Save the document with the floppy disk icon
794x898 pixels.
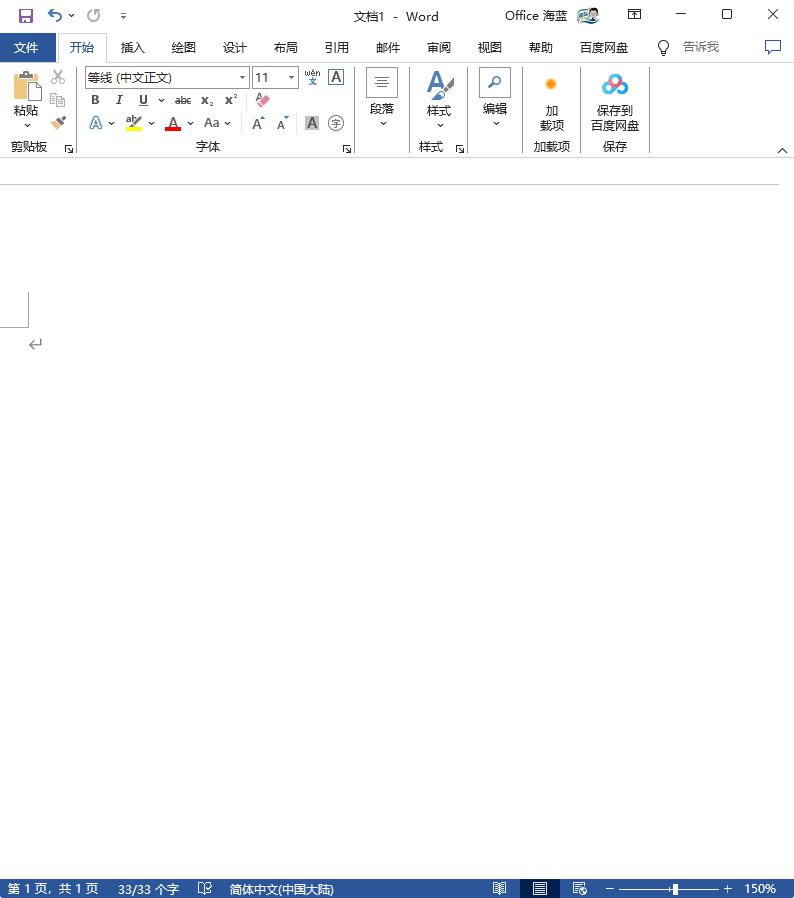[x=26, y=15]
